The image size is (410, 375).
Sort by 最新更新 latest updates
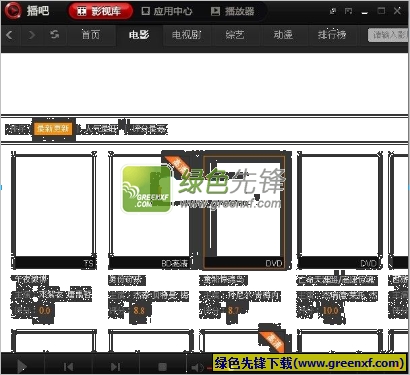[53, 129]
